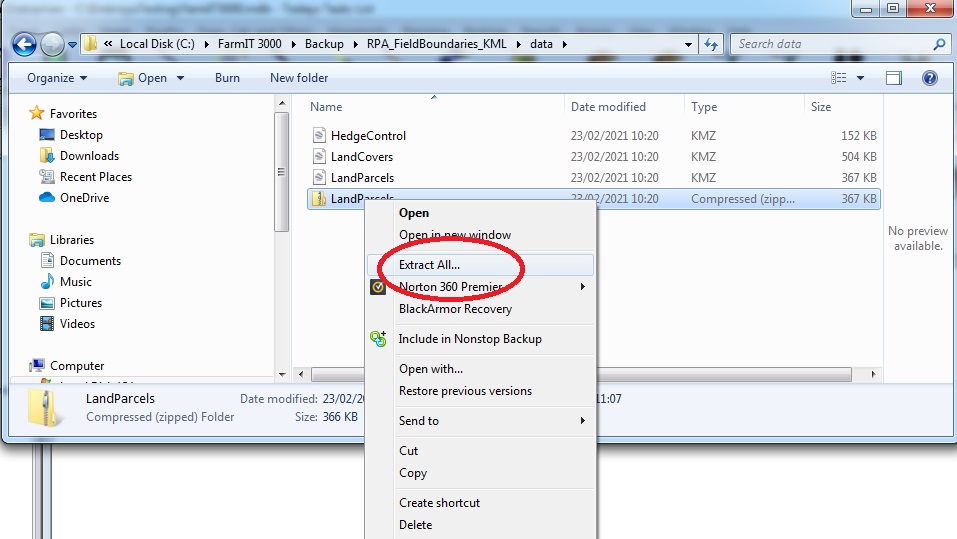Select Computer in navigation pane
The width and height of the screenshot is (957, 539).
click(x=77, y=366)
